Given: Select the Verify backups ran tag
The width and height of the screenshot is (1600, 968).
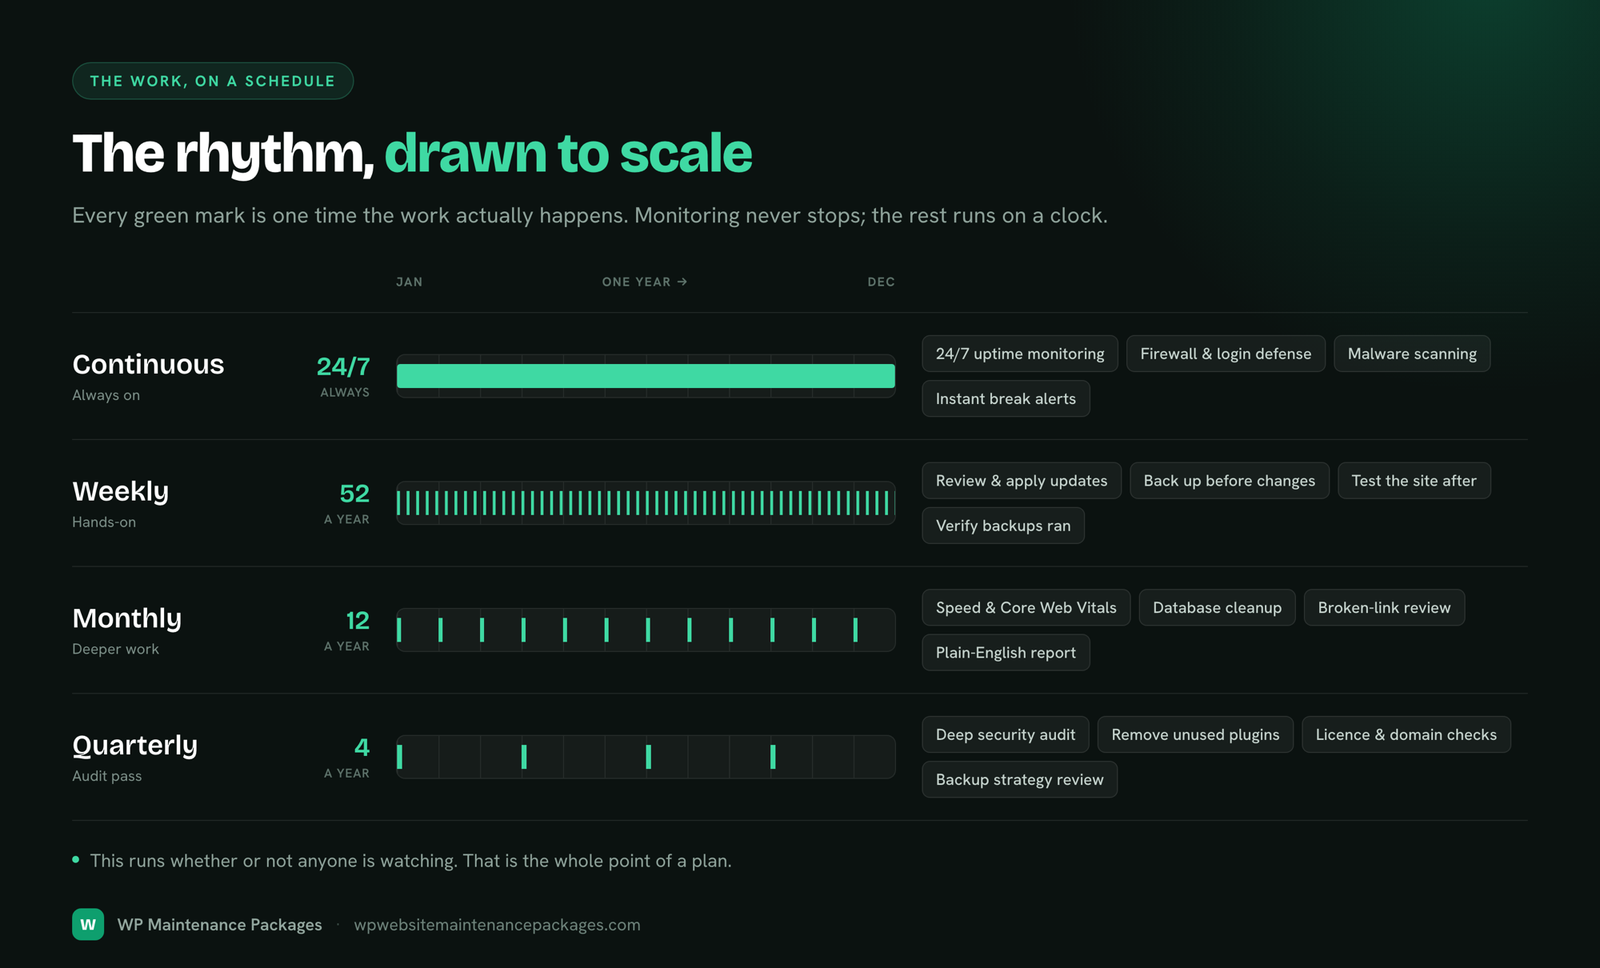Looking at the screenshot, I should click(x=1003, y=526).
